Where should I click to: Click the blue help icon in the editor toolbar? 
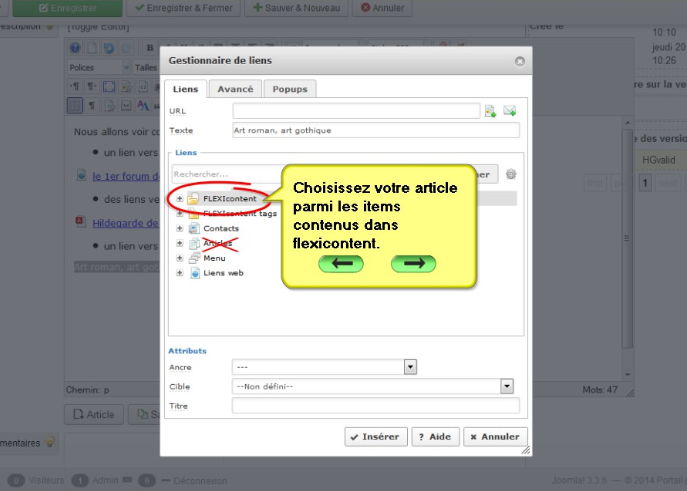point(75,48)
